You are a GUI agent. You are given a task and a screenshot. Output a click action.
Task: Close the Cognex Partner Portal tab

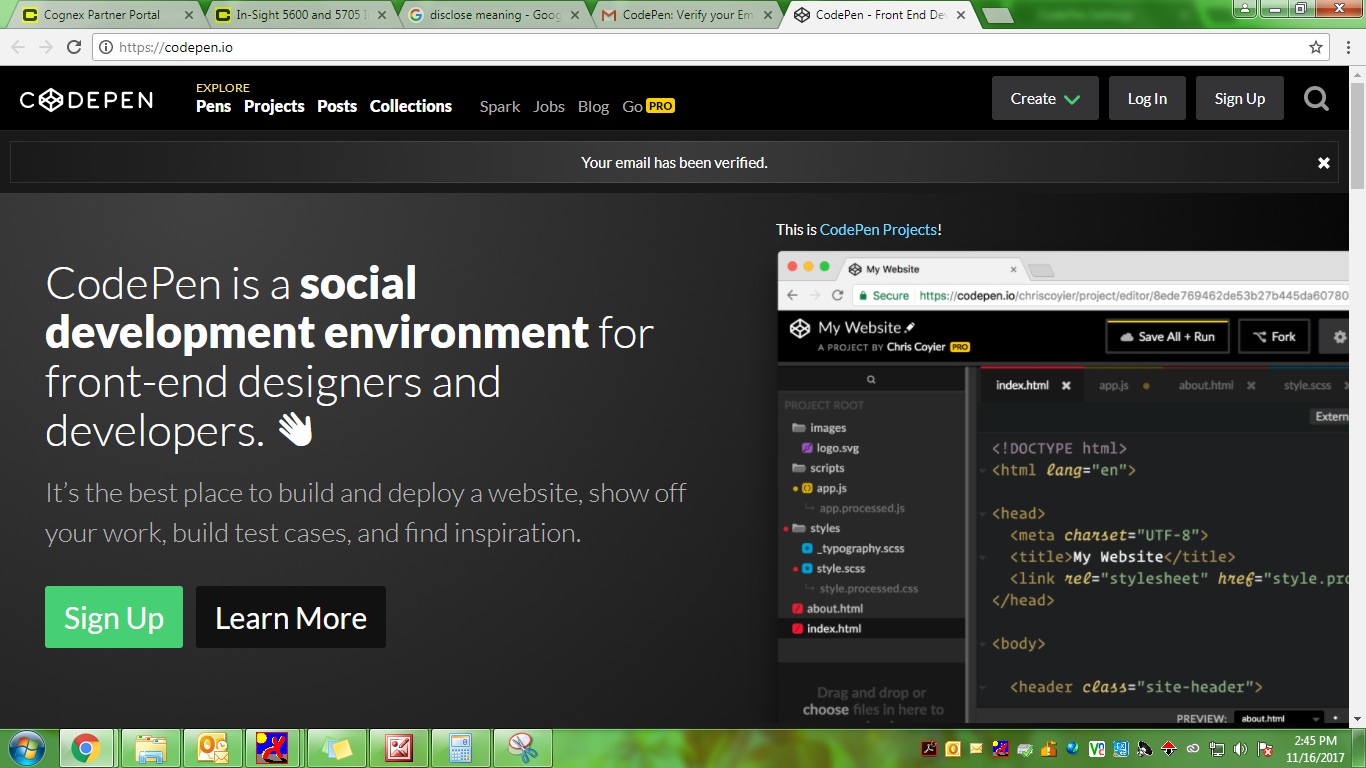pos(189,15)
